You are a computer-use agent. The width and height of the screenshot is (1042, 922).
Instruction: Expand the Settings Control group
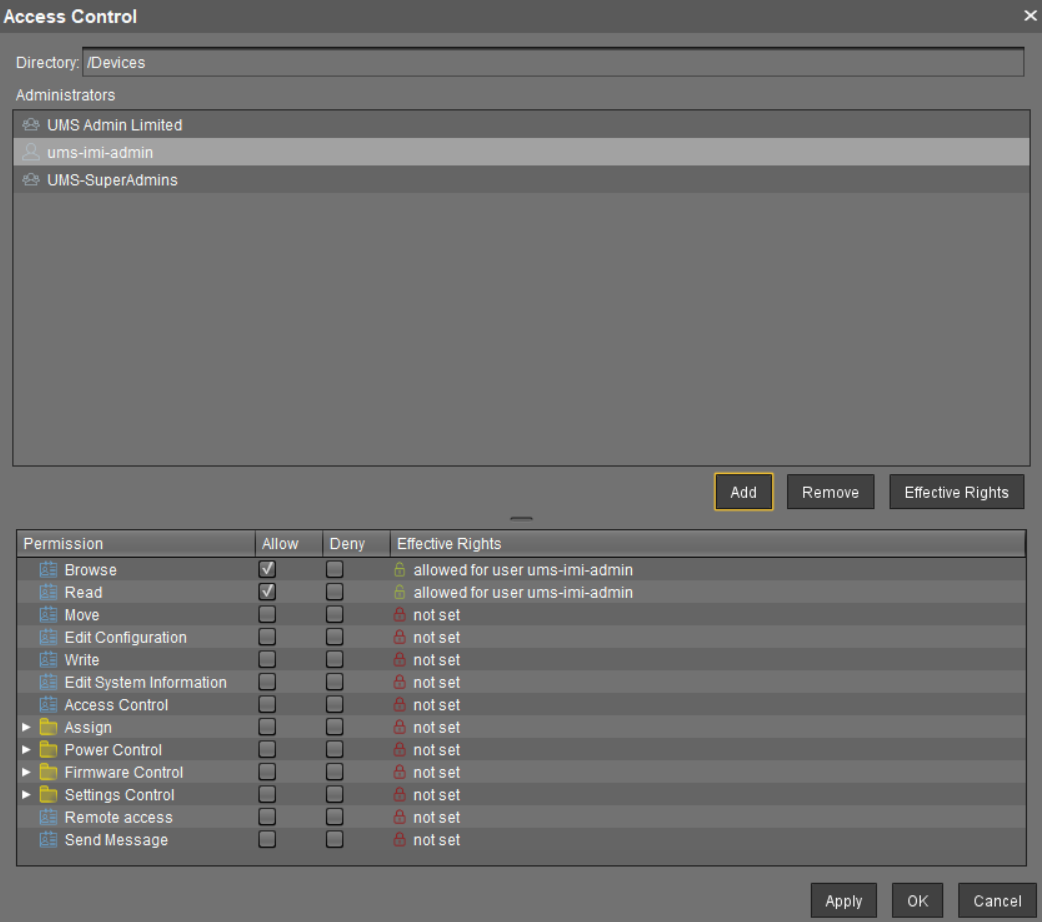click(x=26, y=794)
